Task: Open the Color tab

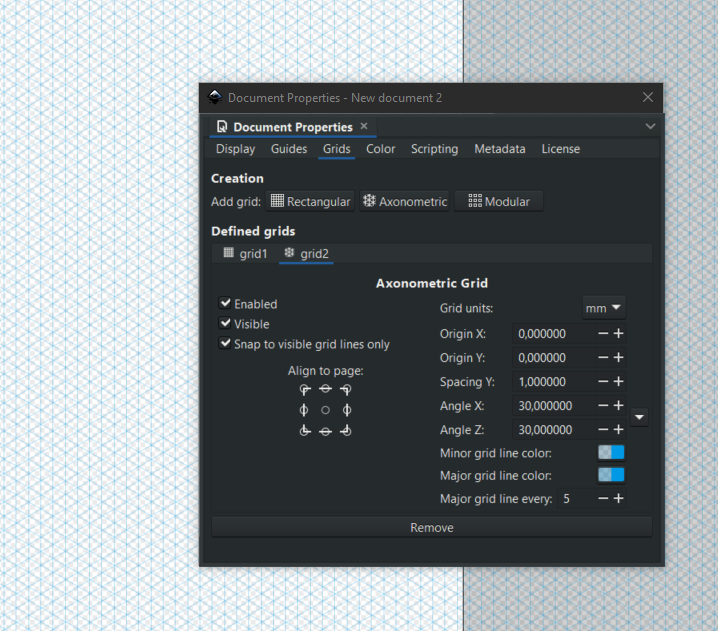Action: tap(381, 149)
